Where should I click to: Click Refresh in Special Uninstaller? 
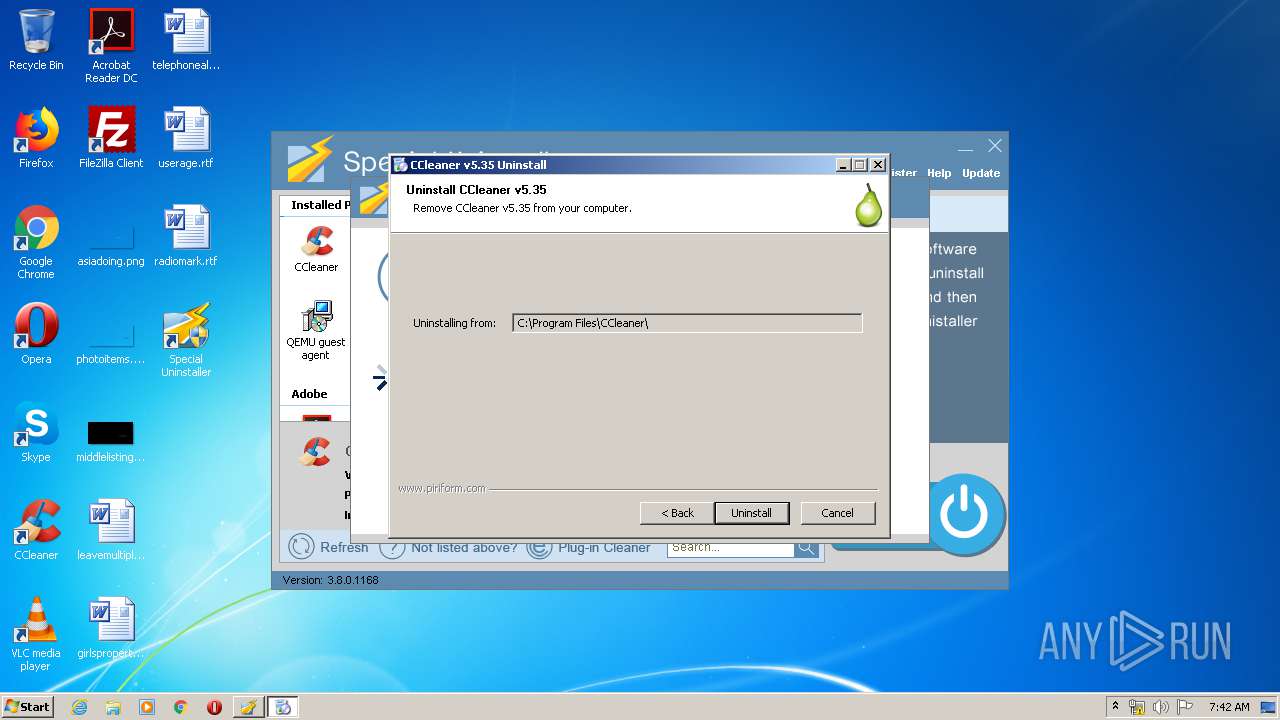(x=328, y=547)
